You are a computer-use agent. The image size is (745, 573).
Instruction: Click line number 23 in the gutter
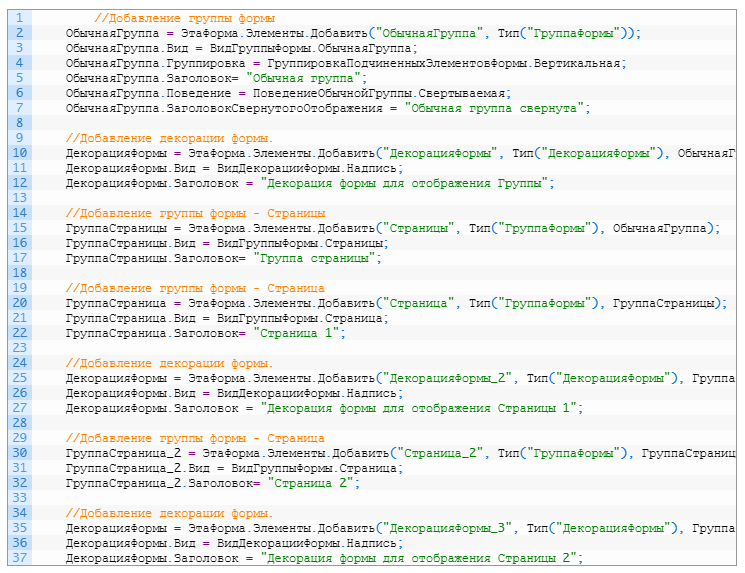[19, 348]
